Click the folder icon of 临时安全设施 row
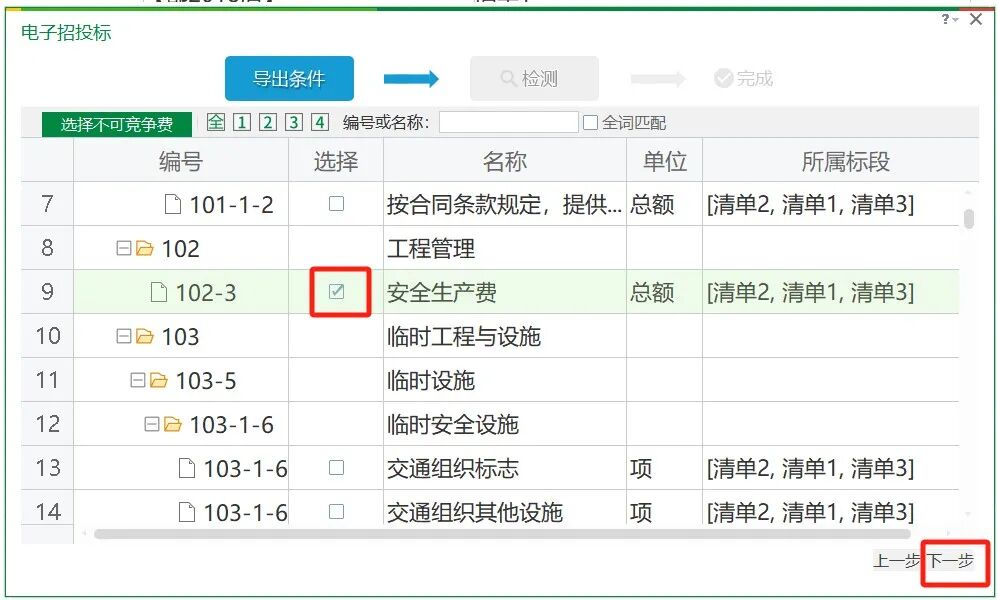This screenshot has height=600, width=997. click(173, 424)
